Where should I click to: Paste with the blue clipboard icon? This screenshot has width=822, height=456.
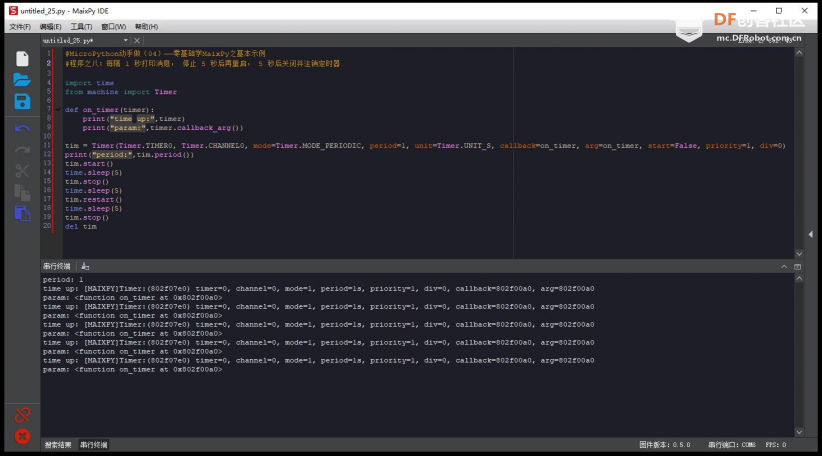coord(22,213)
